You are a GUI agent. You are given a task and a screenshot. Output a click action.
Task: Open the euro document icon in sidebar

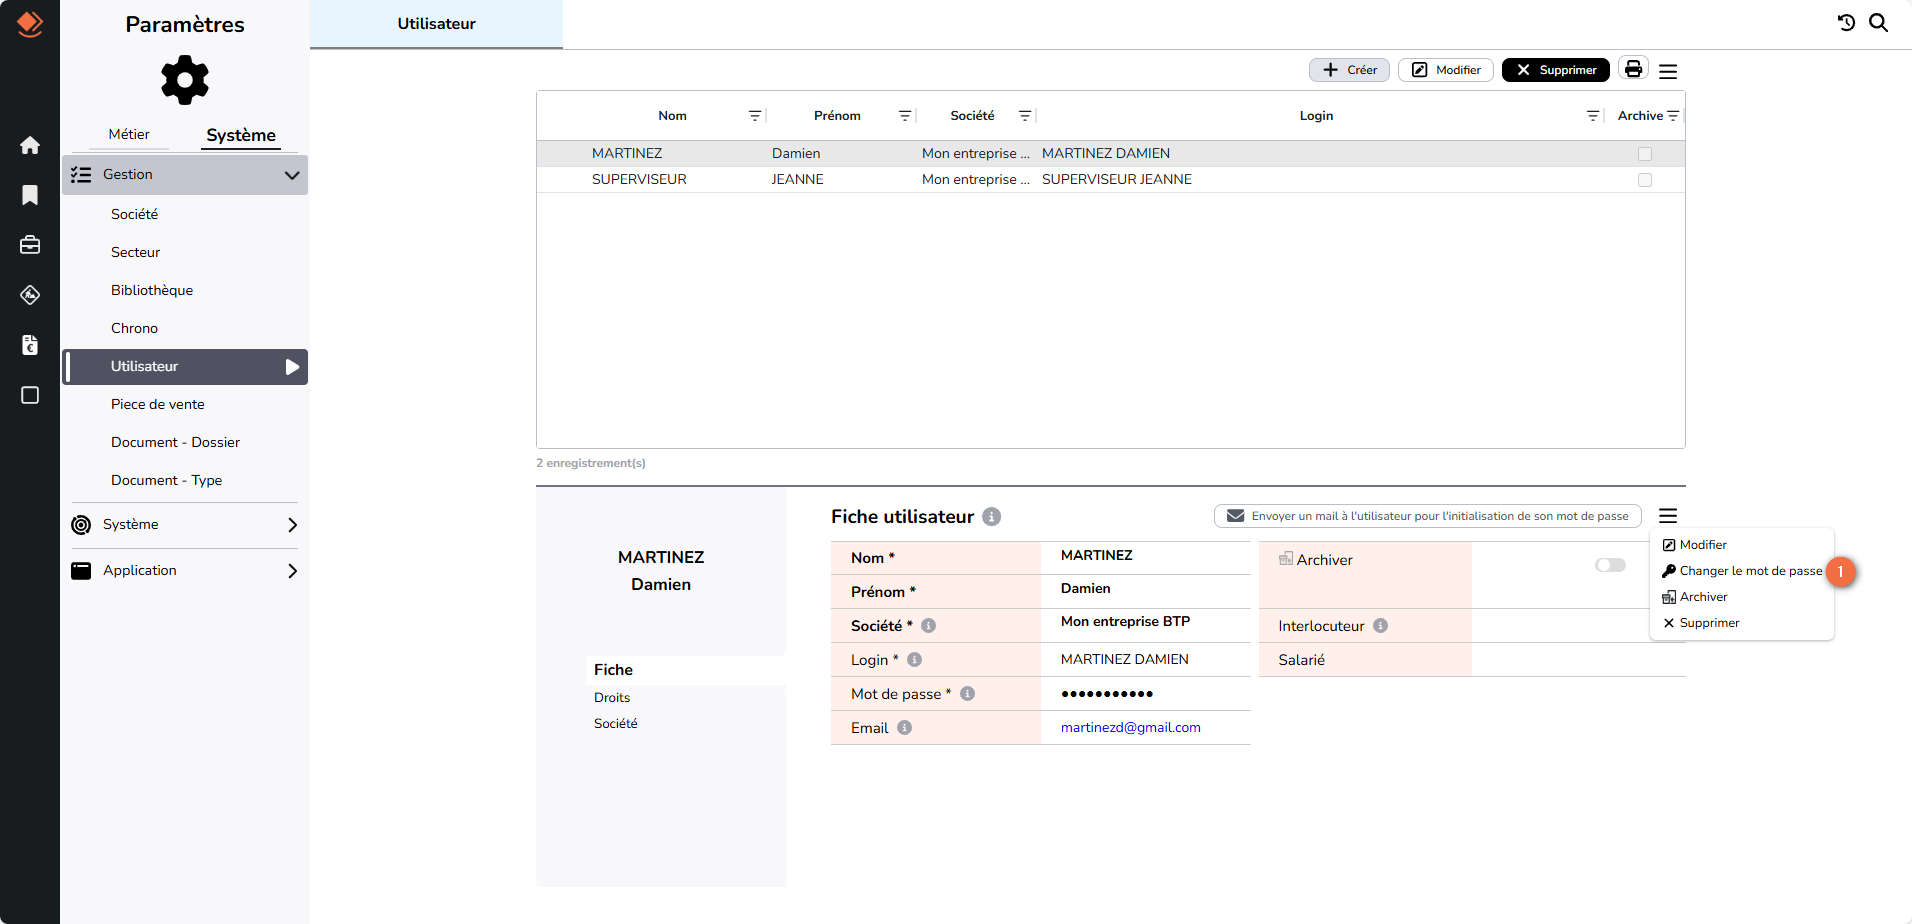[x=30, y=345]
